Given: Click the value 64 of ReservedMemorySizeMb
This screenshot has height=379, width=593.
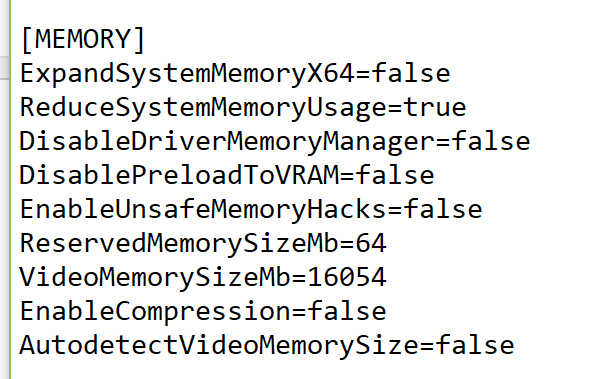Looking at the screenshot, I should [x=371, y=243].
